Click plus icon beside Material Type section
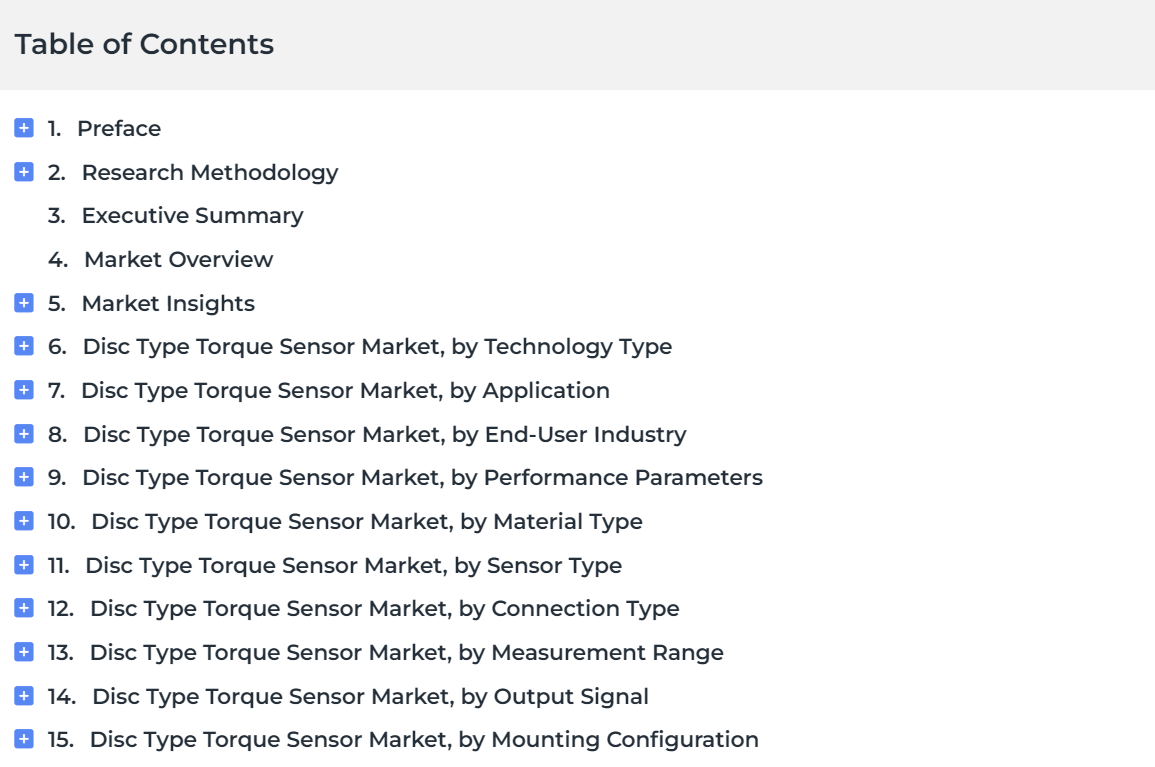 click(24, 521)
